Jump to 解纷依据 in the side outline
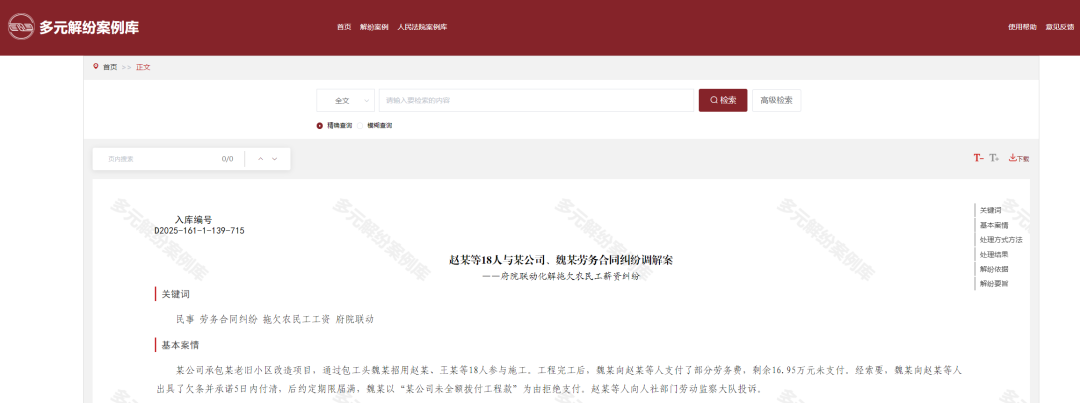The height and width of the screenshot is (403, 1080). [x=994, y=269]
